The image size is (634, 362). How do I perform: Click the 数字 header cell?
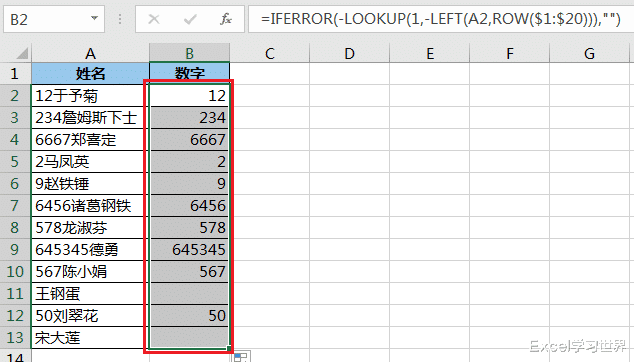point(189,74)
